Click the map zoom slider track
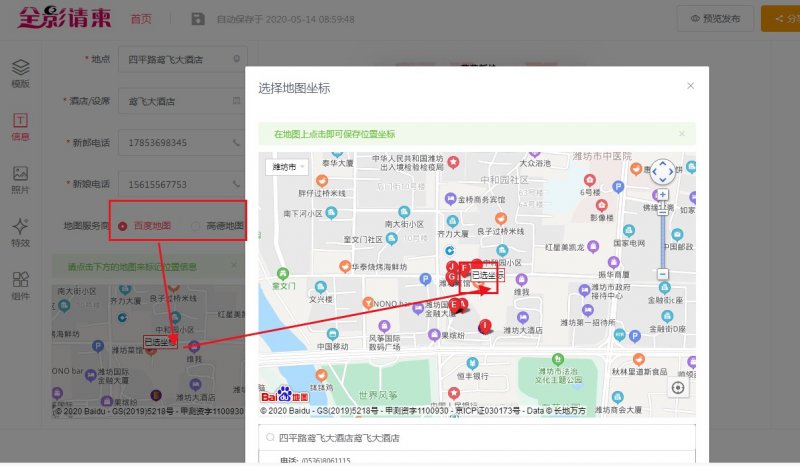Image resolution: width=800 pixels, height=466 pixels. click(x=662, y=240)
